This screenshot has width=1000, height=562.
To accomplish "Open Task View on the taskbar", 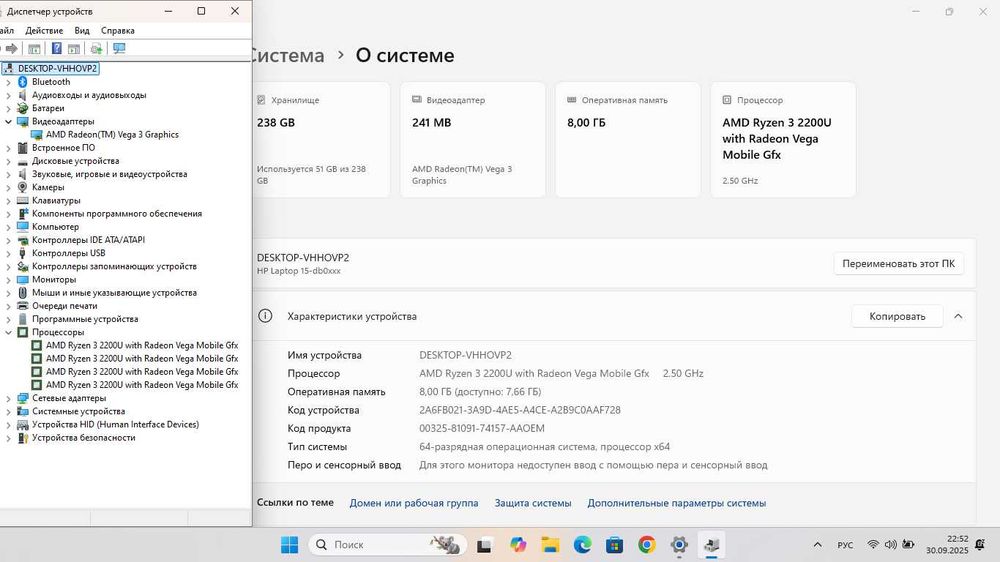I will (484, 545).
